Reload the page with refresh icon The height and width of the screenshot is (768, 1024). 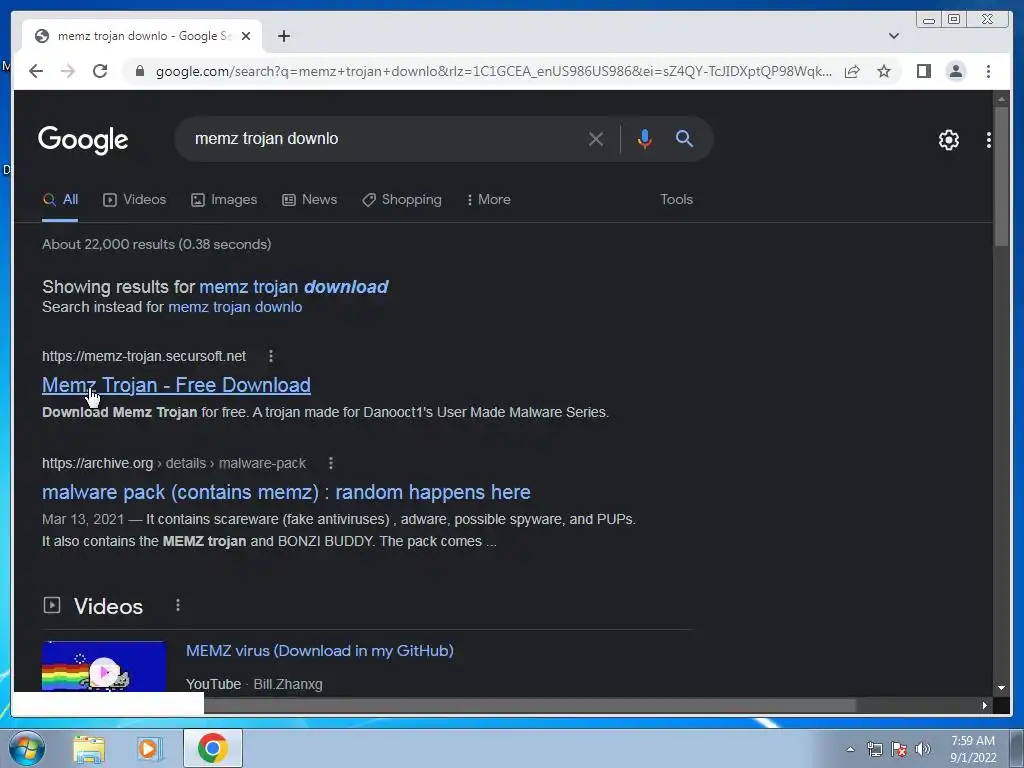[100, 71]
